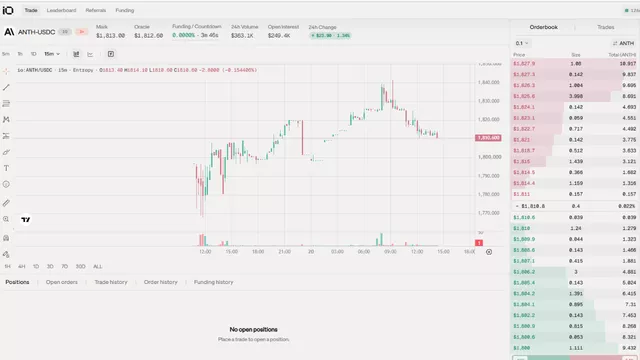Screen dimensions: 640x360
Task: Click the 10x leverage badge
Action: (64, 32)
